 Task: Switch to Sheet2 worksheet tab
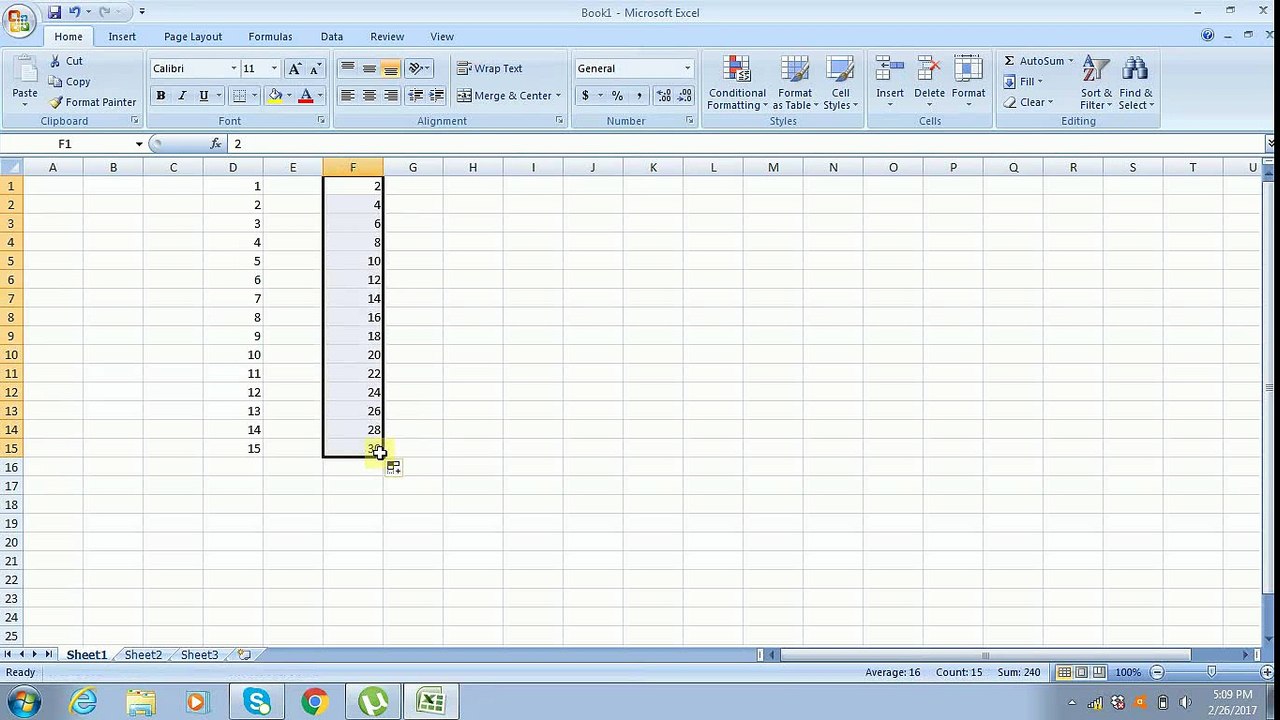pyautogui.click(x=143, y=655)
